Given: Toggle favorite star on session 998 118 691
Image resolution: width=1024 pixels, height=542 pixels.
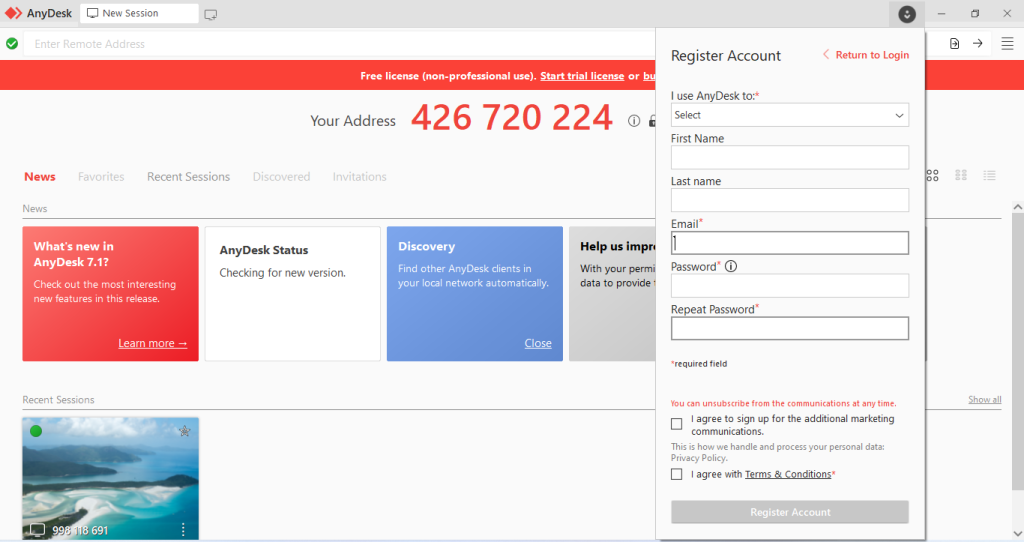Looking at the screenshot, I should click(185, 431).
